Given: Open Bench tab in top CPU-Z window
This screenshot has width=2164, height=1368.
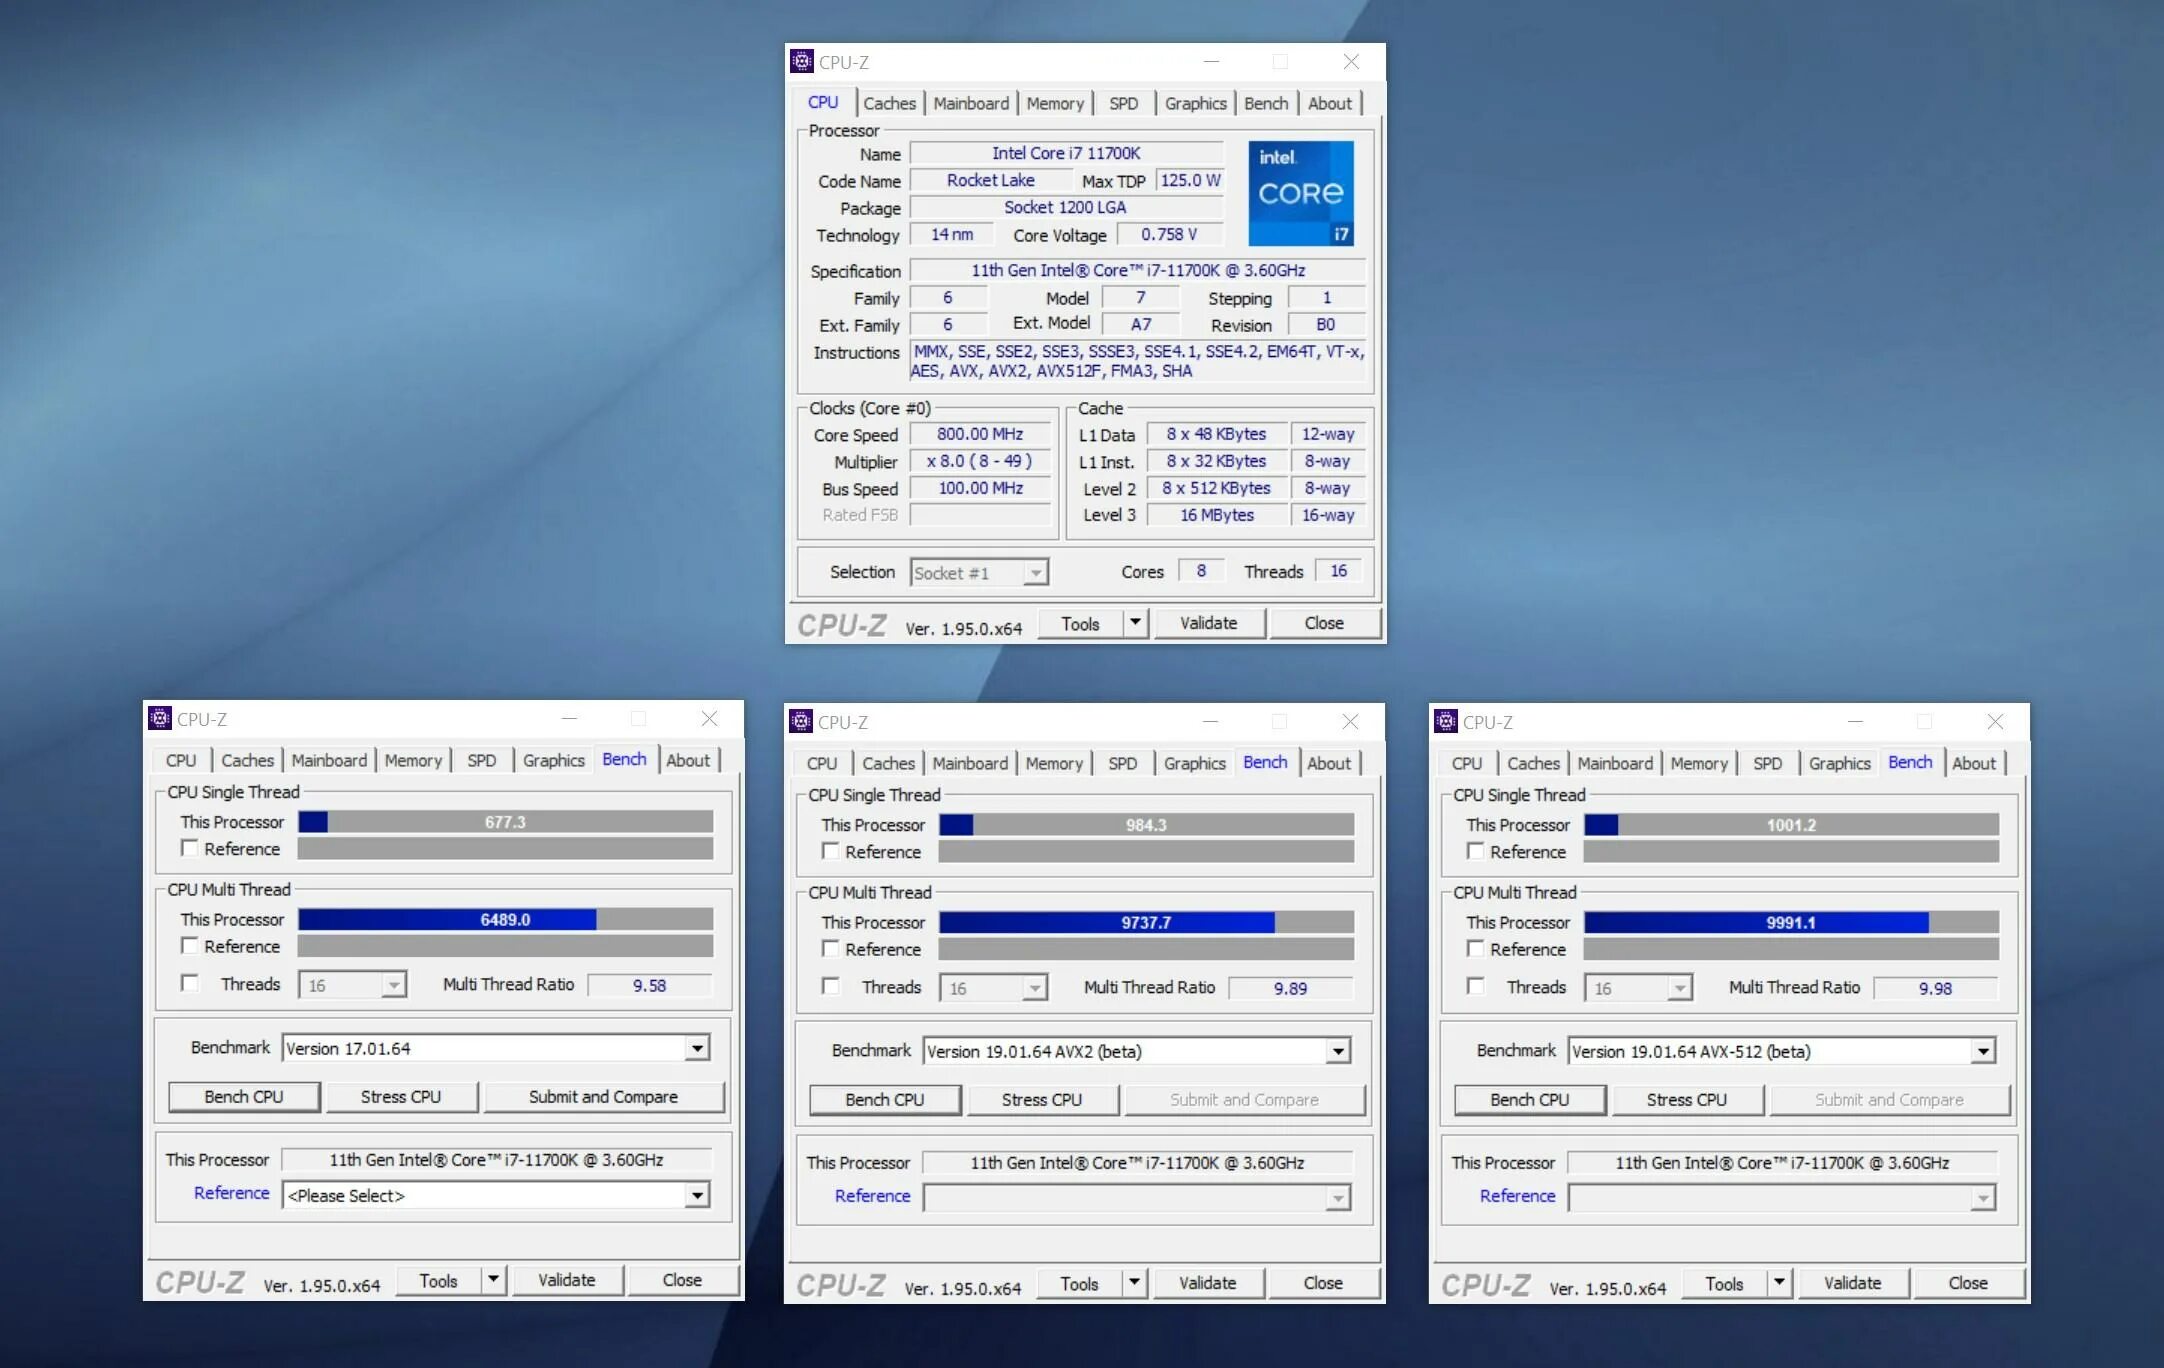Looking at the screenshot, I should pos(1266,103).
